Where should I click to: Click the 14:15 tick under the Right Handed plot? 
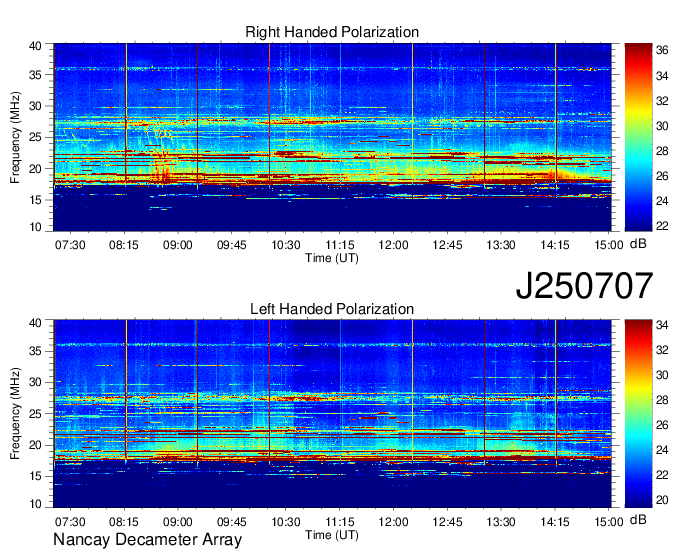click(x=555, y=245)
